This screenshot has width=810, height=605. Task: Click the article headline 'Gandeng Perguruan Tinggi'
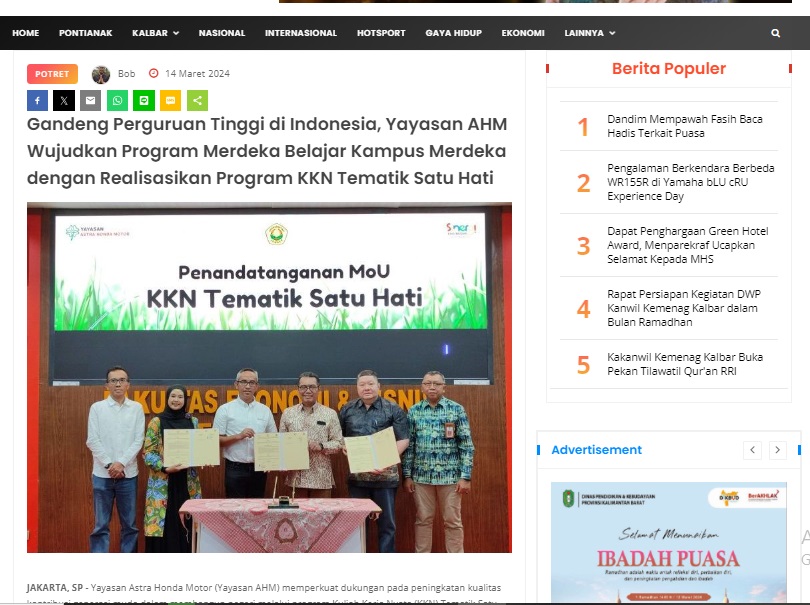click(267, 151)
